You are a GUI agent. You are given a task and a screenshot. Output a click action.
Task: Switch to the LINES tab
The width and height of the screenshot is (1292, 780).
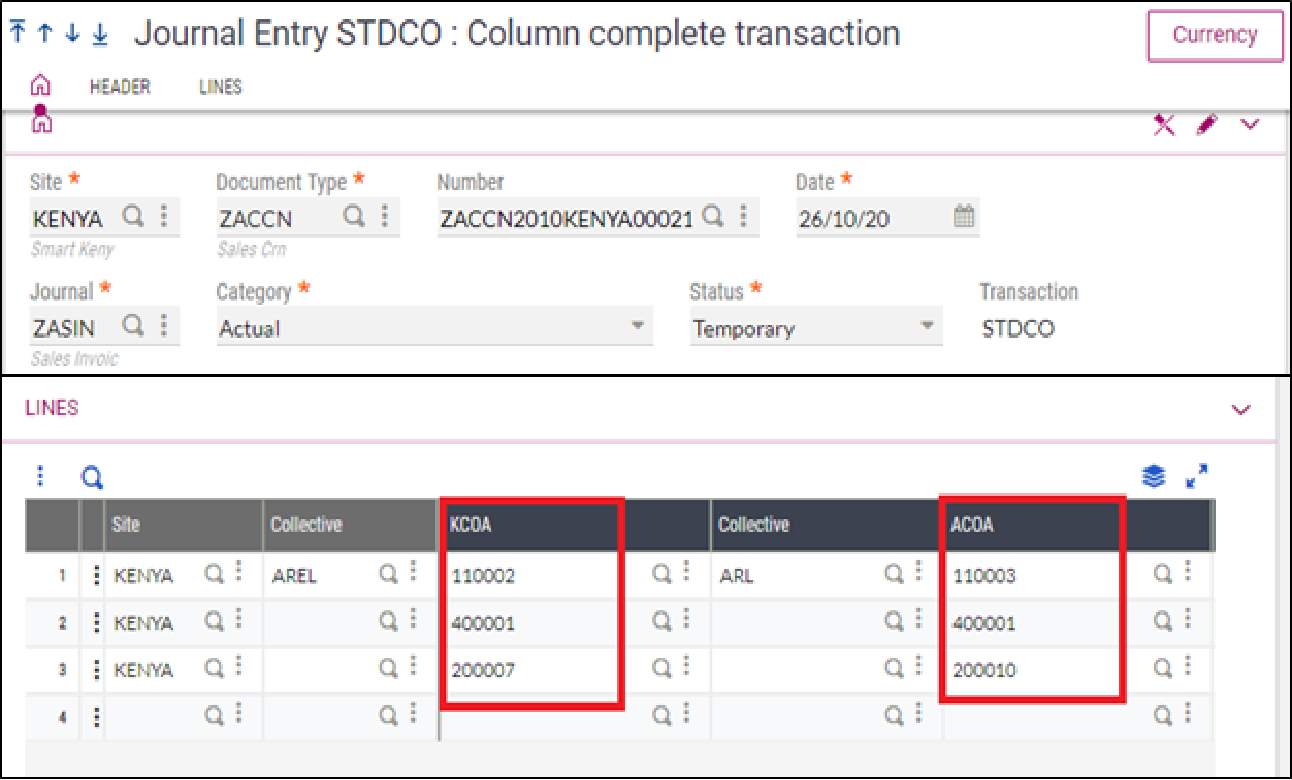[x=220, y=87]
